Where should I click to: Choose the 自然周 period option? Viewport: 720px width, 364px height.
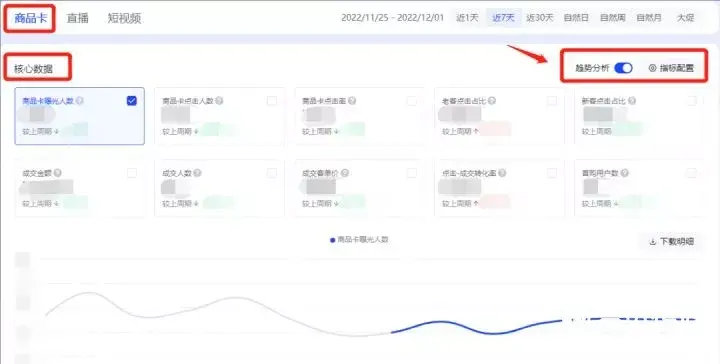tap(613, 18)
